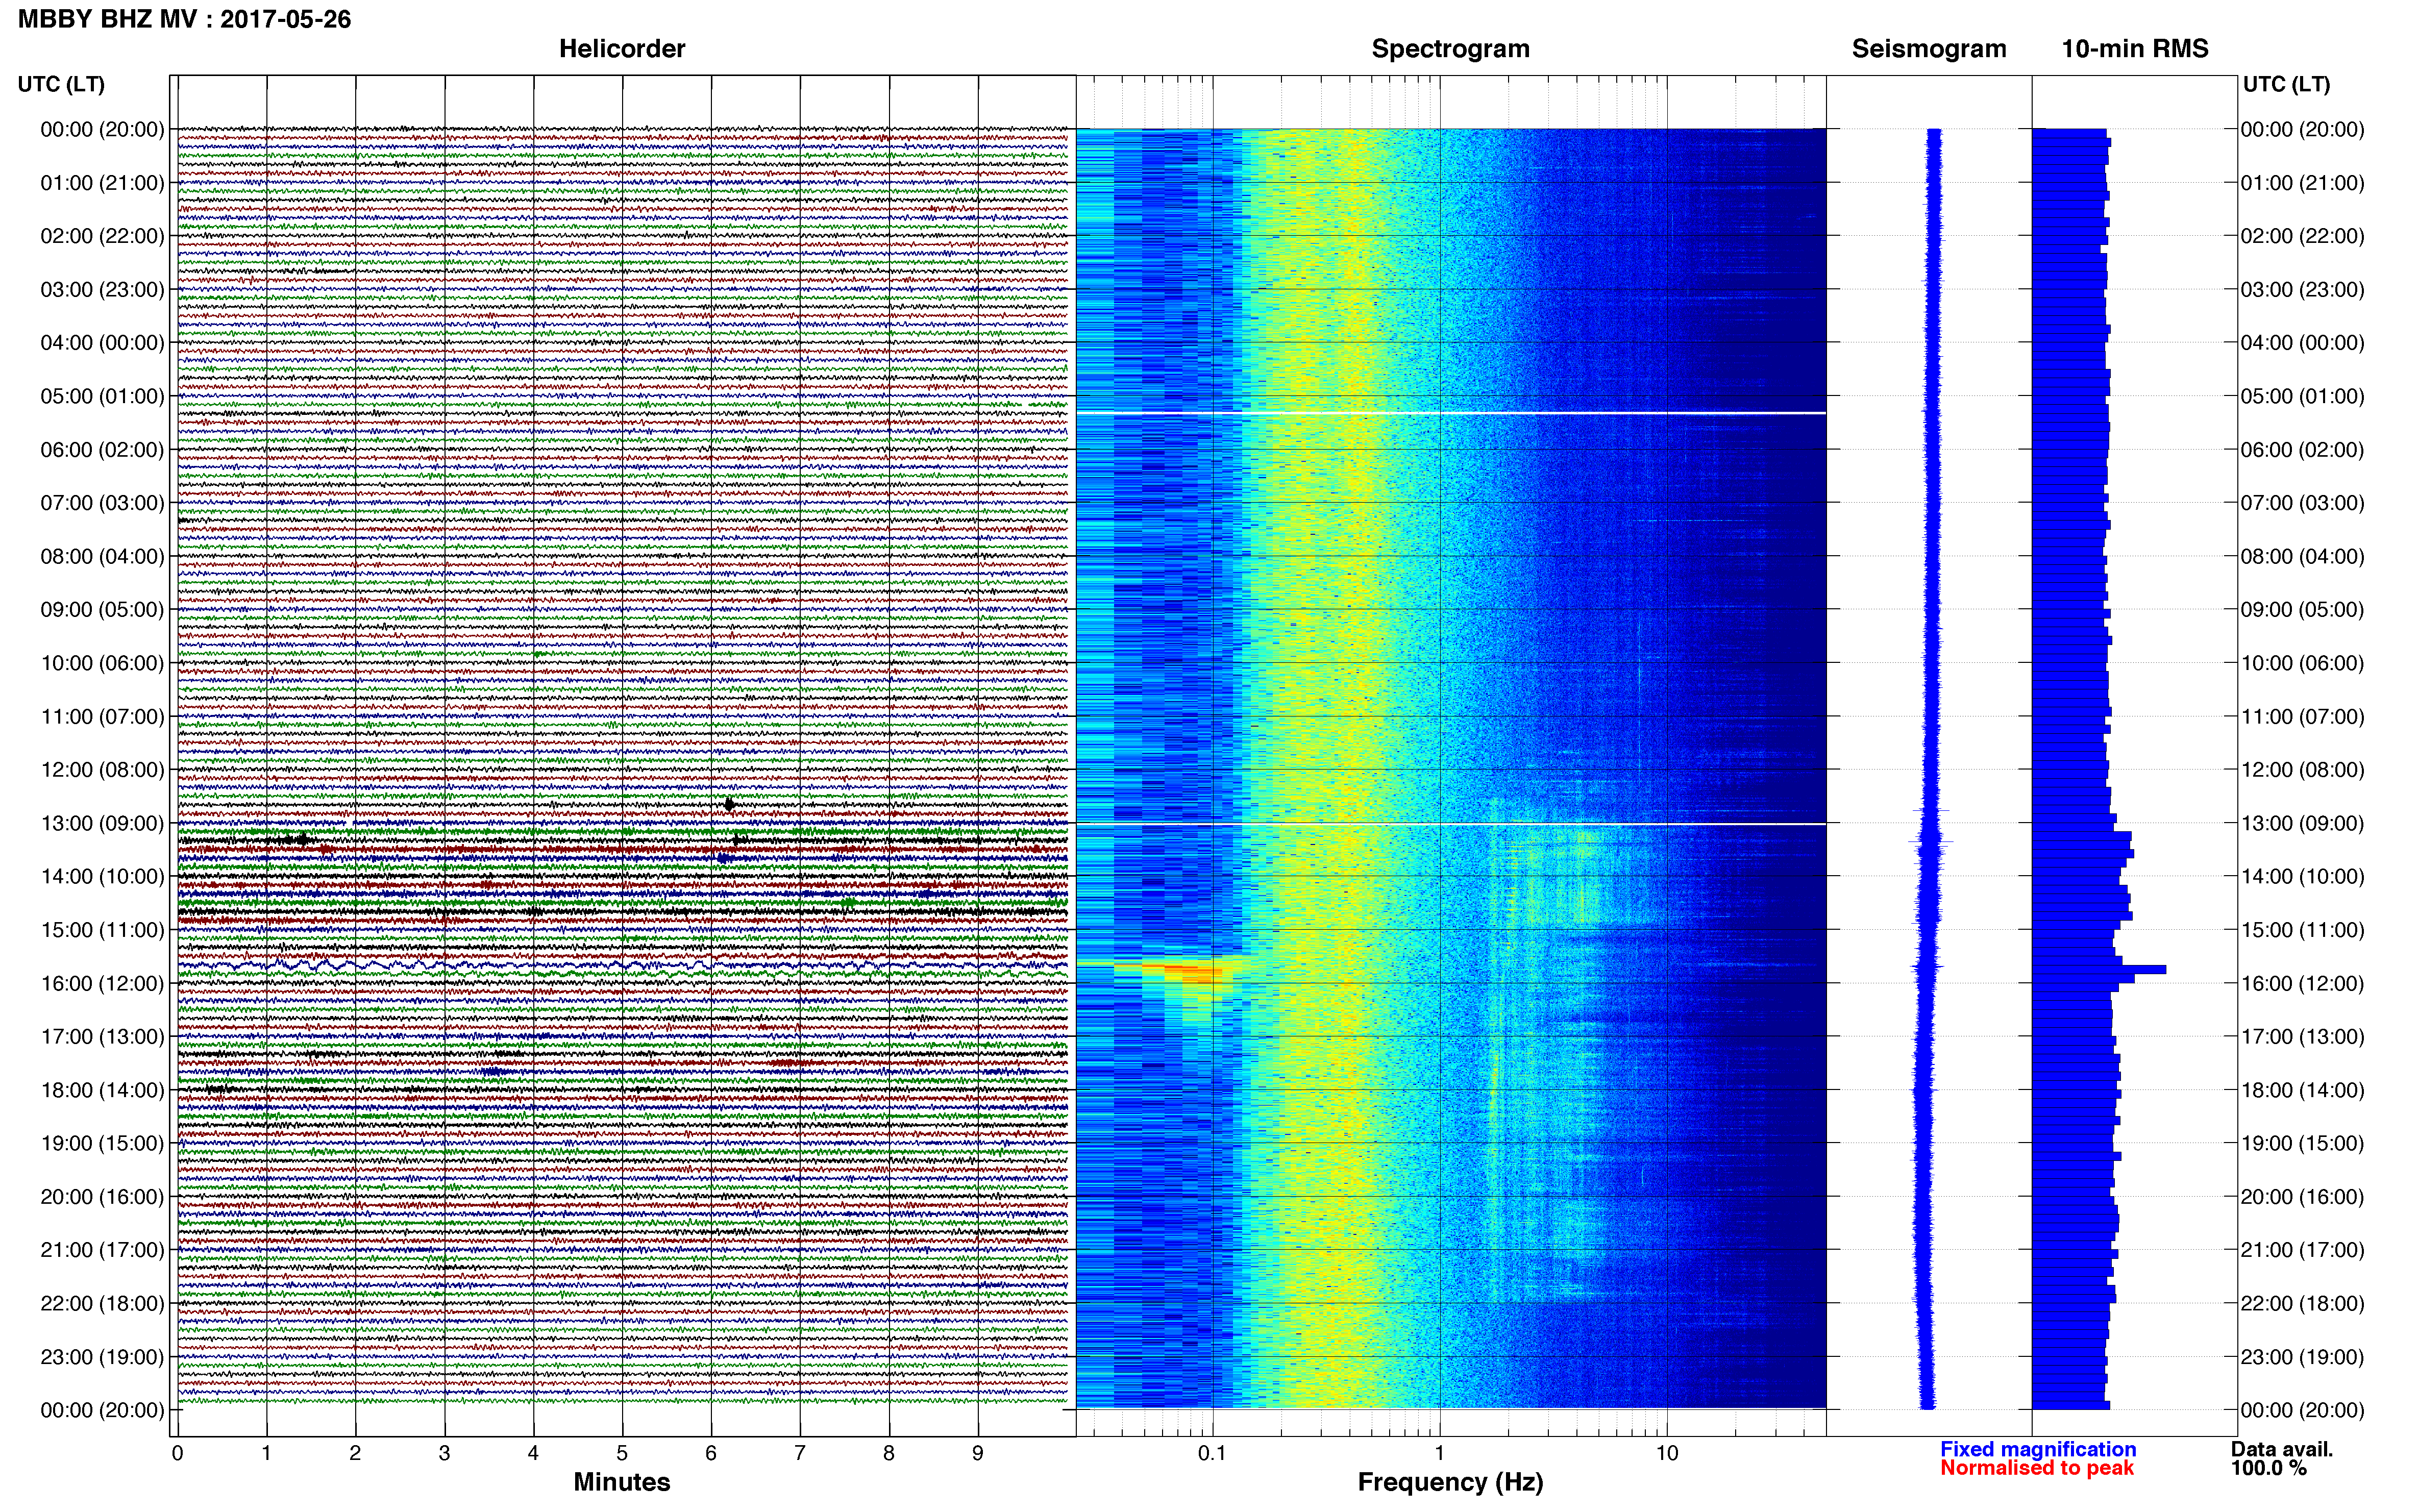Click "13:00 (09:00)" beside the helicorder
This screenshot has width=2419, height=1512.
(102, 823)
